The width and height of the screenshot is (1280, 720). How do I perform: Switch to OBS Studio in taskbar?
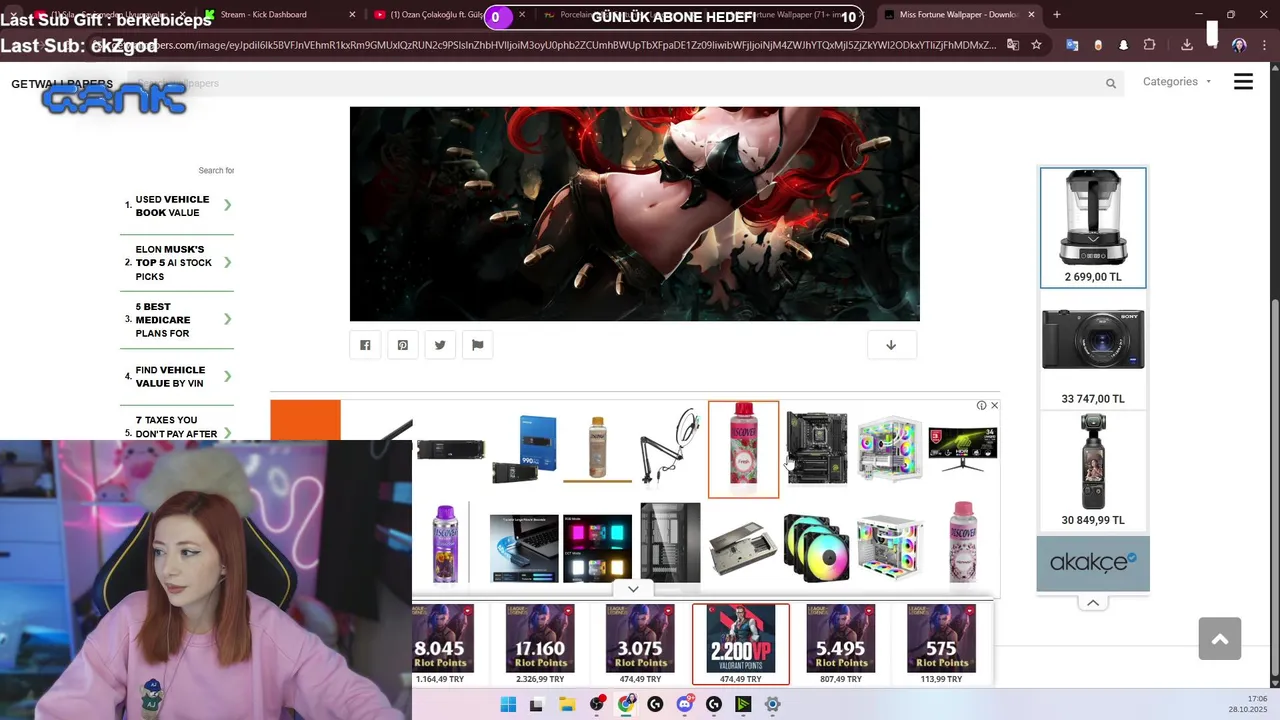pos(597,704)
